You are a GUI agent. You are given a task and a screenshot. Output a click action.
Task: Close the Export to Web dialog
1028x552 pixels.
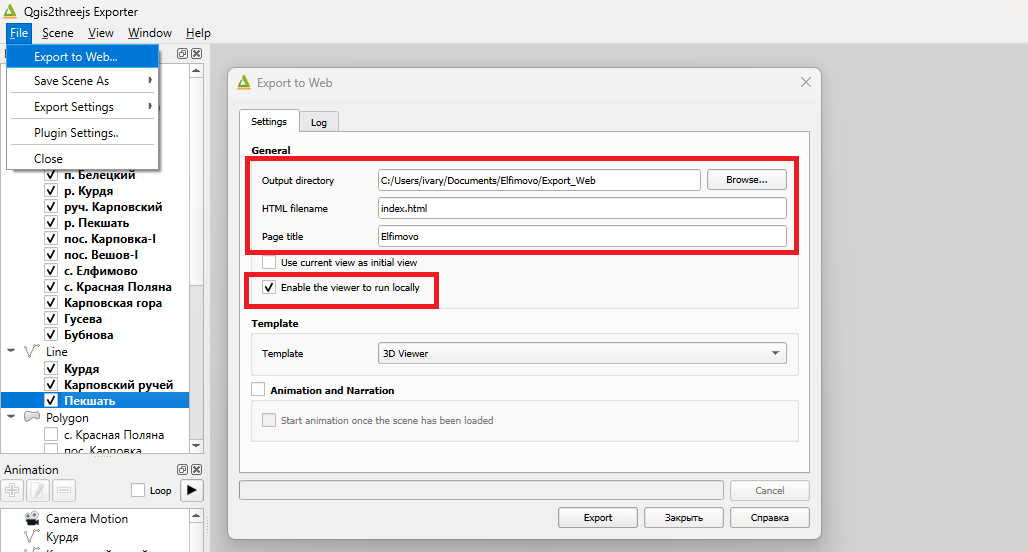pos(806,82)
